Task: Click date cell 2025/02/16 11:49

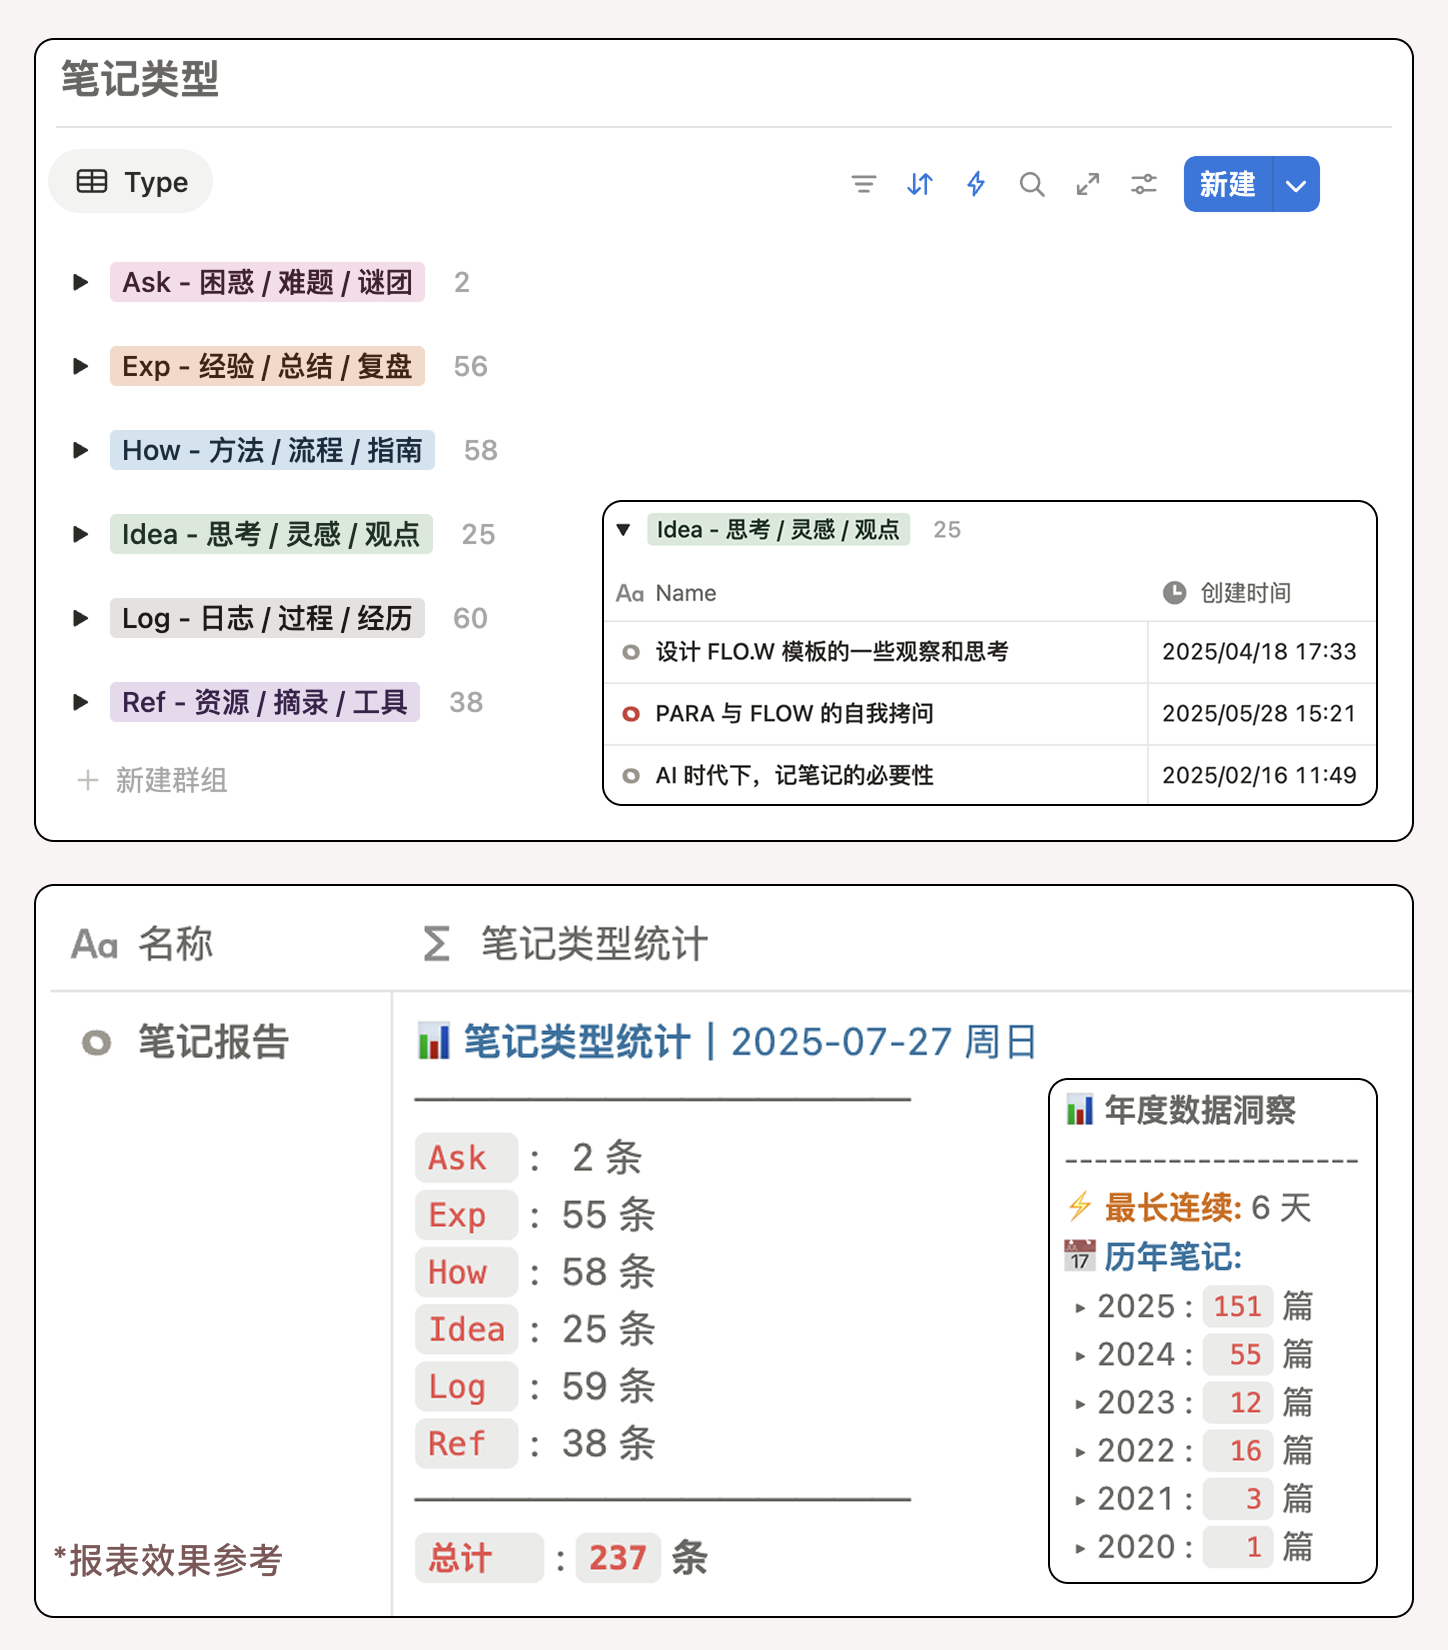Action: (1259, 776)
